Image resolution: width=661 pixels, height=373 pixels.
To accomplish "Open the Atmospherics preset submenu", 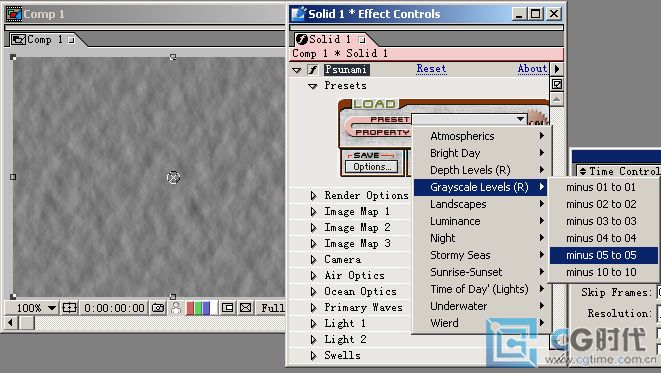I will click(x=480, y=136).
